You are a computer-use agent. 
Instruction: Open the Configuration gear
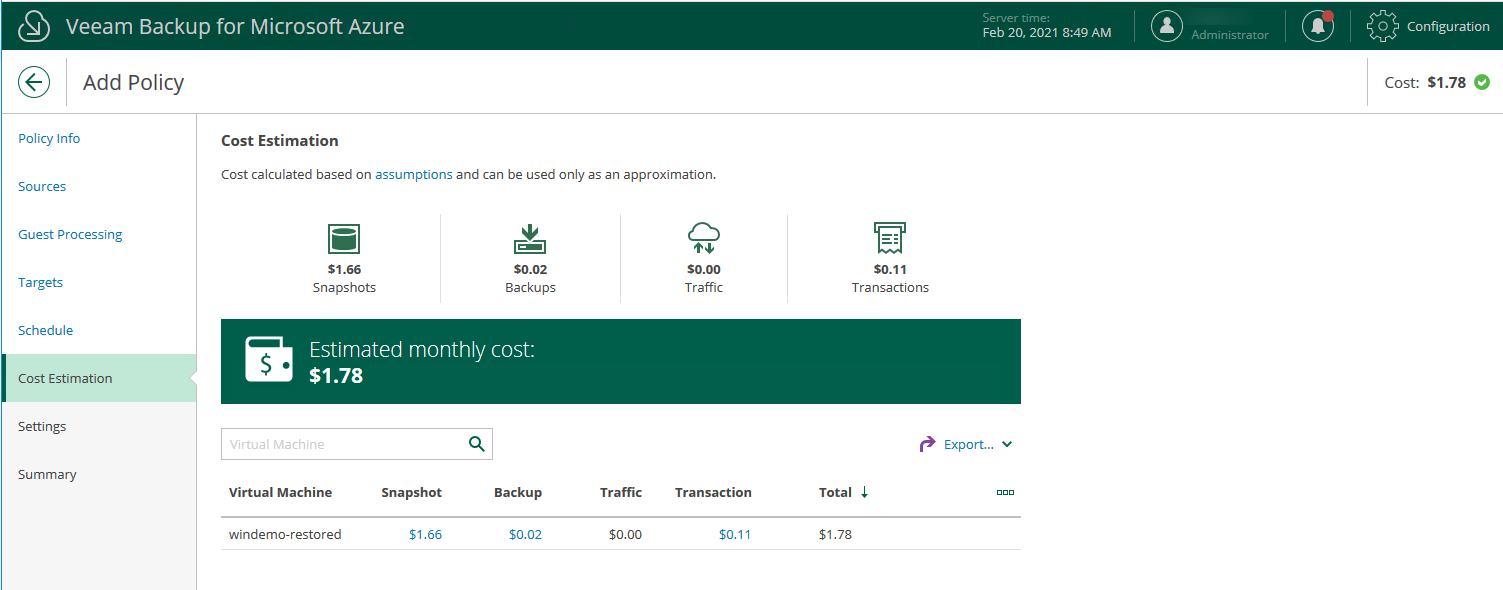pyautogui.click(x=1382, y=27)
